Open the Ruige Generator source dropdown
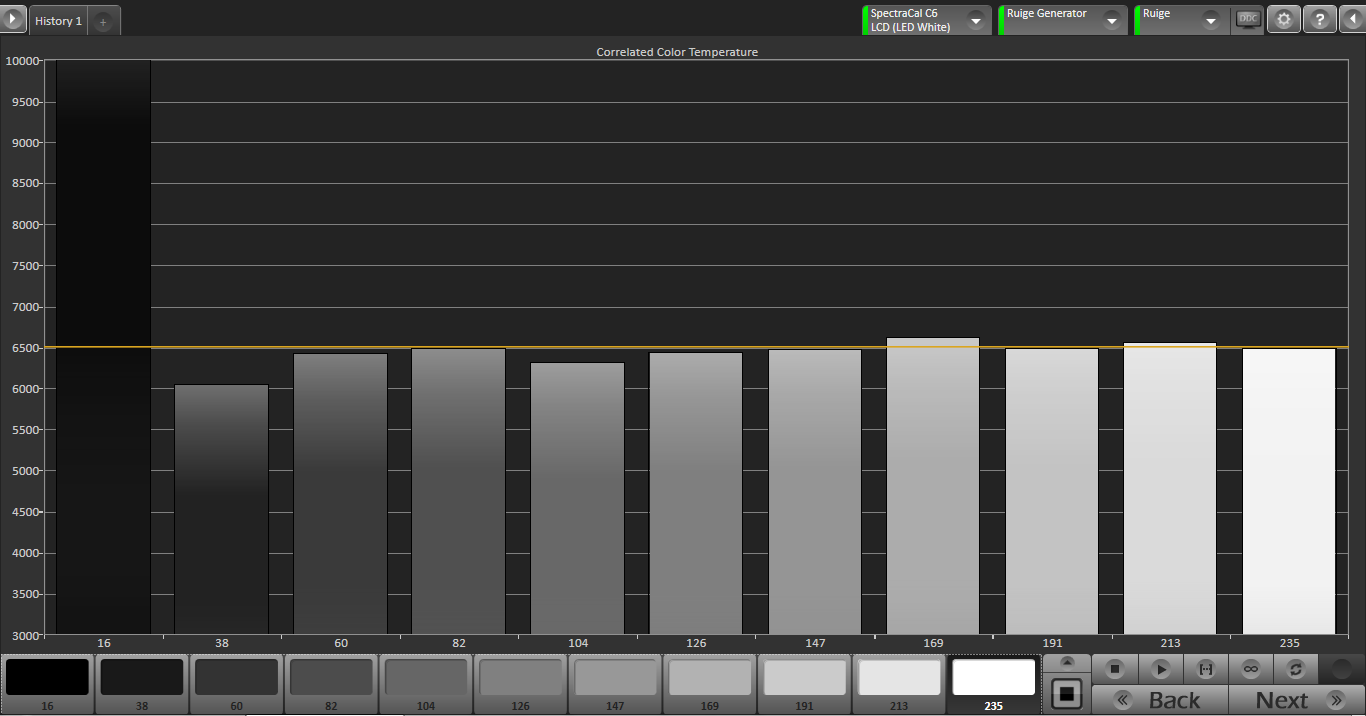Screen dimensions: 1366x716 tap(1111, 21)
